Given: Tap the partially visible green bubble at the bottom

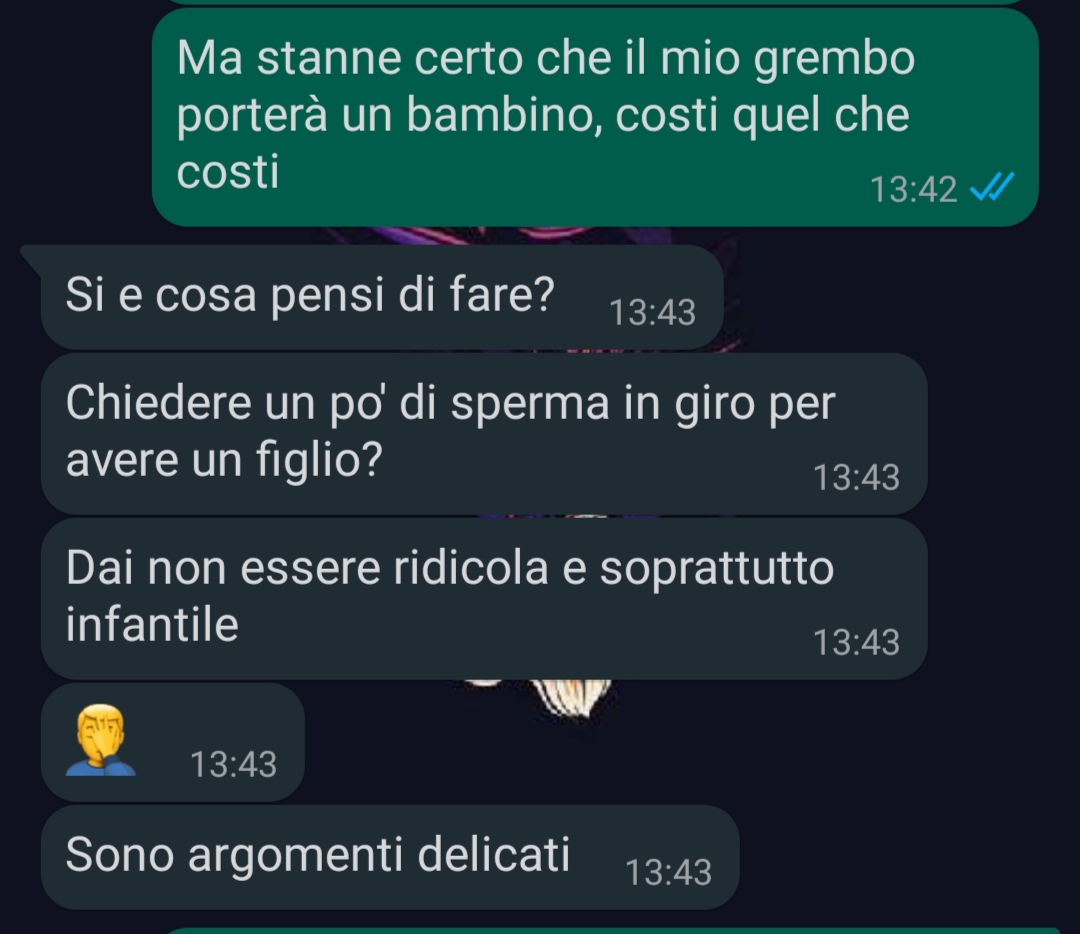Looking at the screenshot, I should 613,931.
